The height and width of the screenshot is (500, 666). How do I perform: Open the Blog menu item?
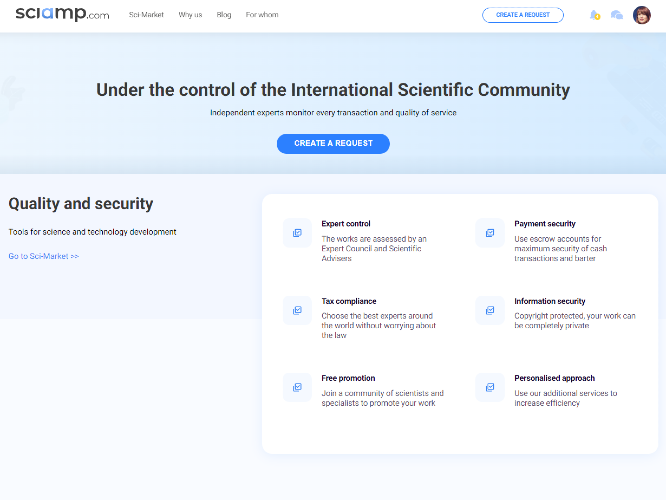coord(224,15)
